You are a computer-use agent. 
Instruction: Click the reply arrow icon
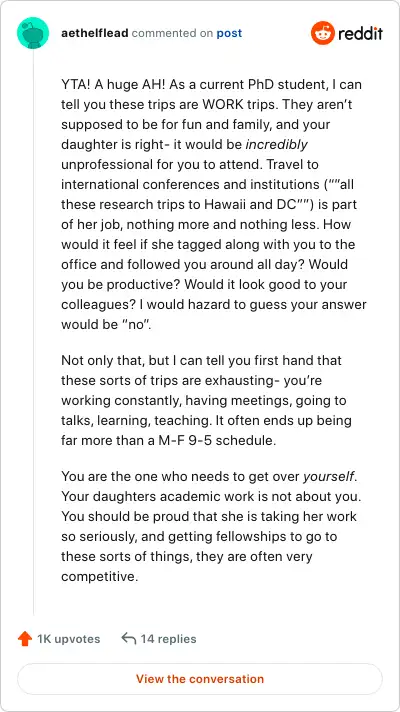[x=129, y=639]
